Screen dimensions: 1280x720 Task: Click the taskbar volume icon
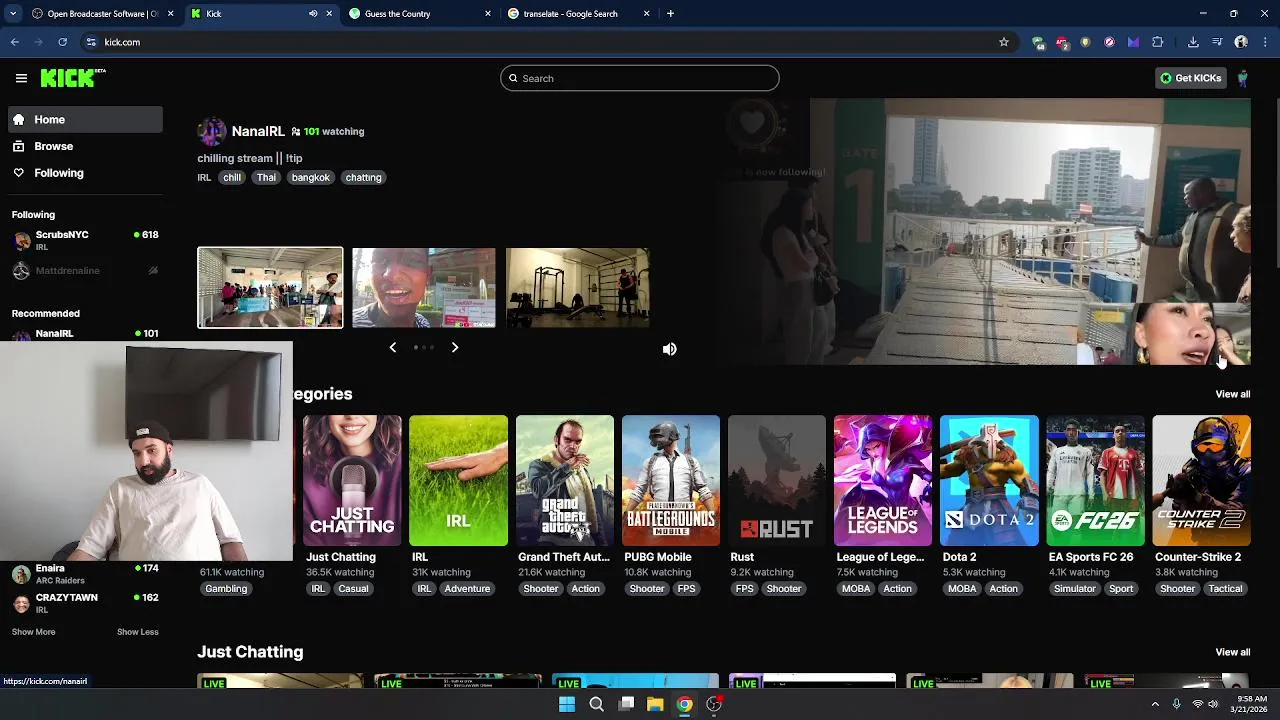1213,704
